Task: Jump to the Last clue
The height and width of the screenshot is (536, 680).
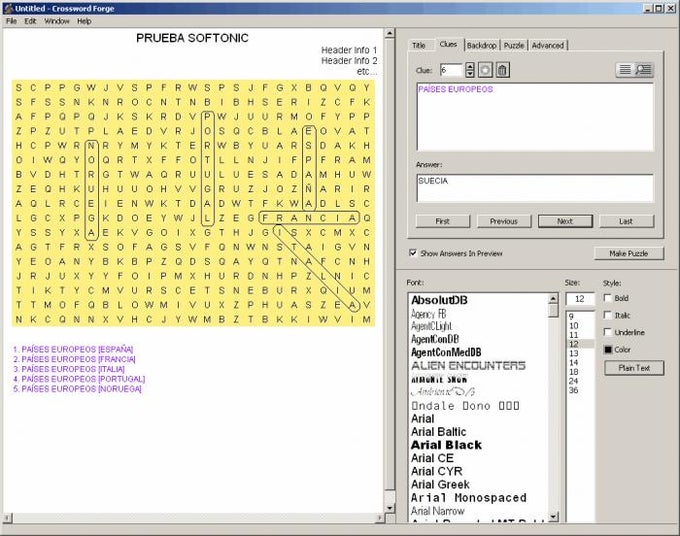Action: (x=626, y=221)
